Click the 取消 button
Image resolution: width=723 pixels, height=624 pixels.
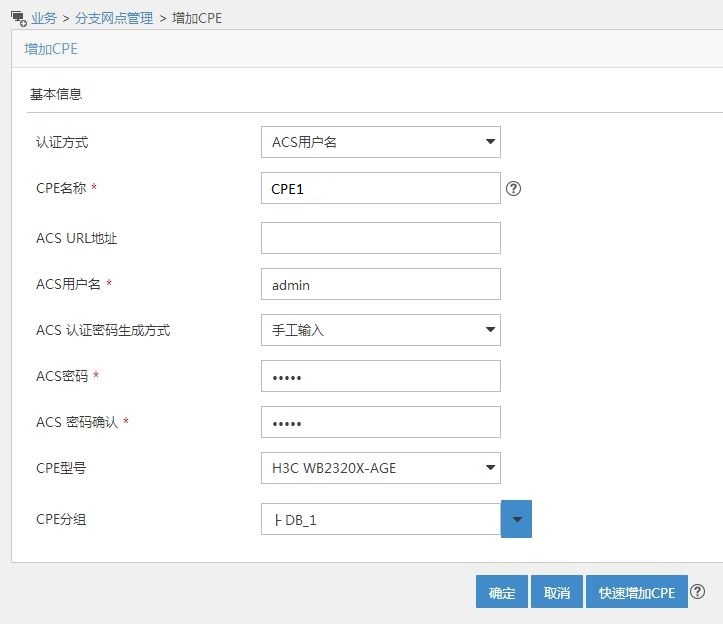(x=557, y=592)
